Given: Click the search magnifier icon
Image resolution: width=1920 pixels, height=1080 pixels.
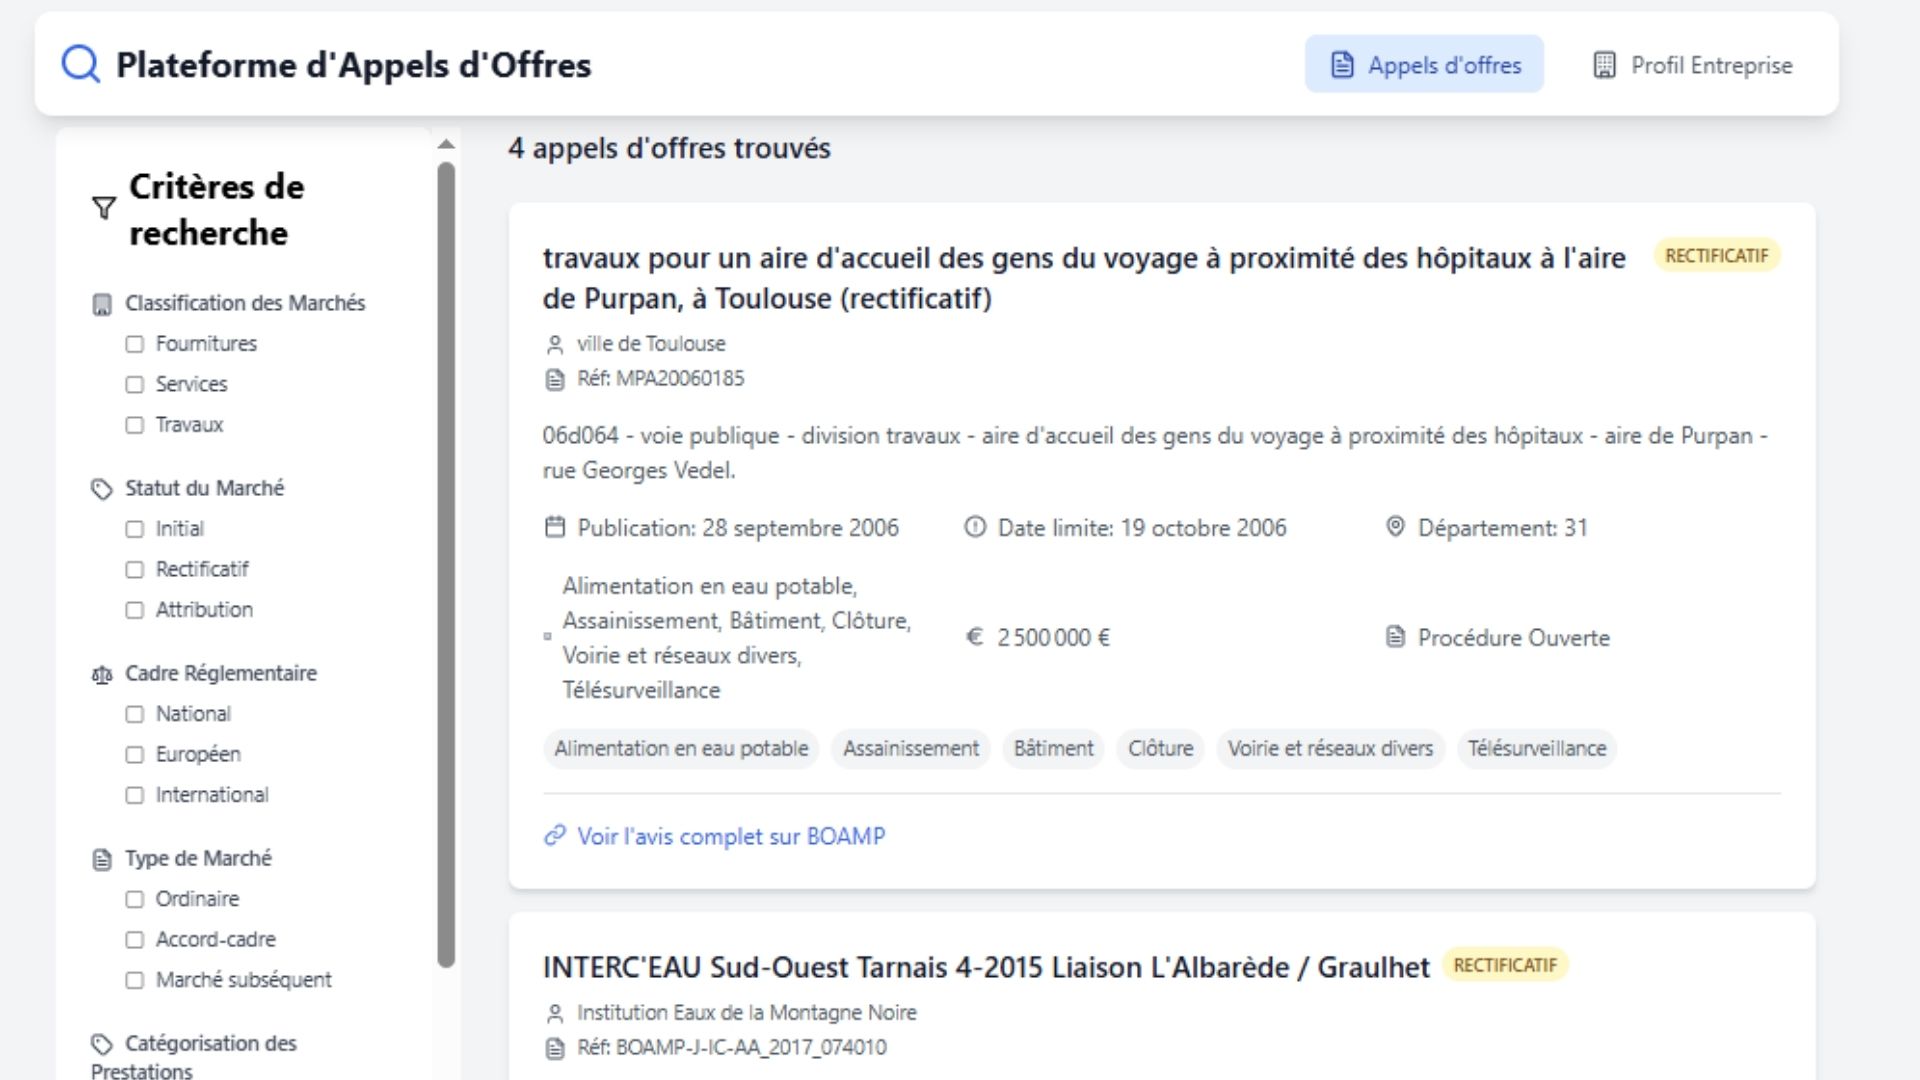Looking at the screenshot, I should [80, 64].
